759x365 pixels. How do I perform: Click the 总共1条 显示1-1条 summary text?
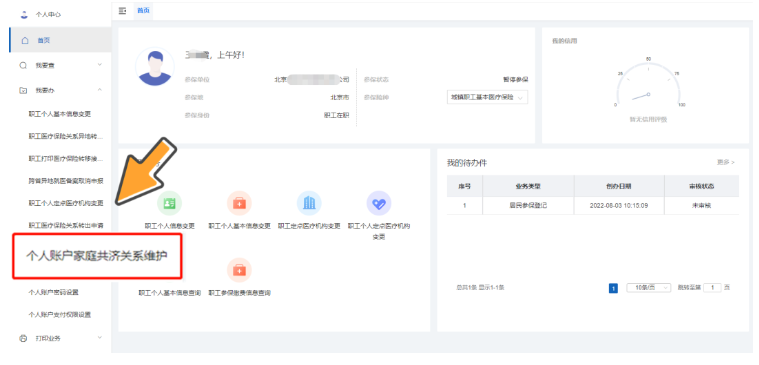click(481, 288)
